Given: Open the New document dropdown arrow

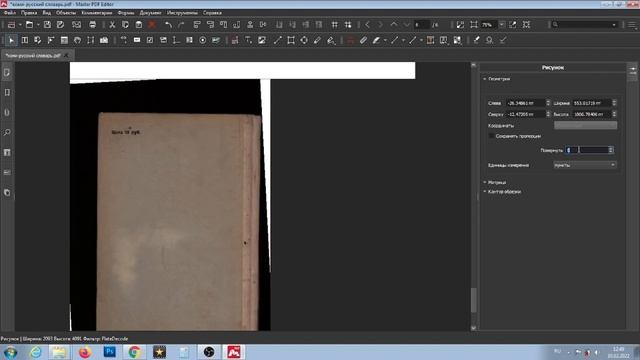Looking at the screenshot, I should (x=20, y=25).
